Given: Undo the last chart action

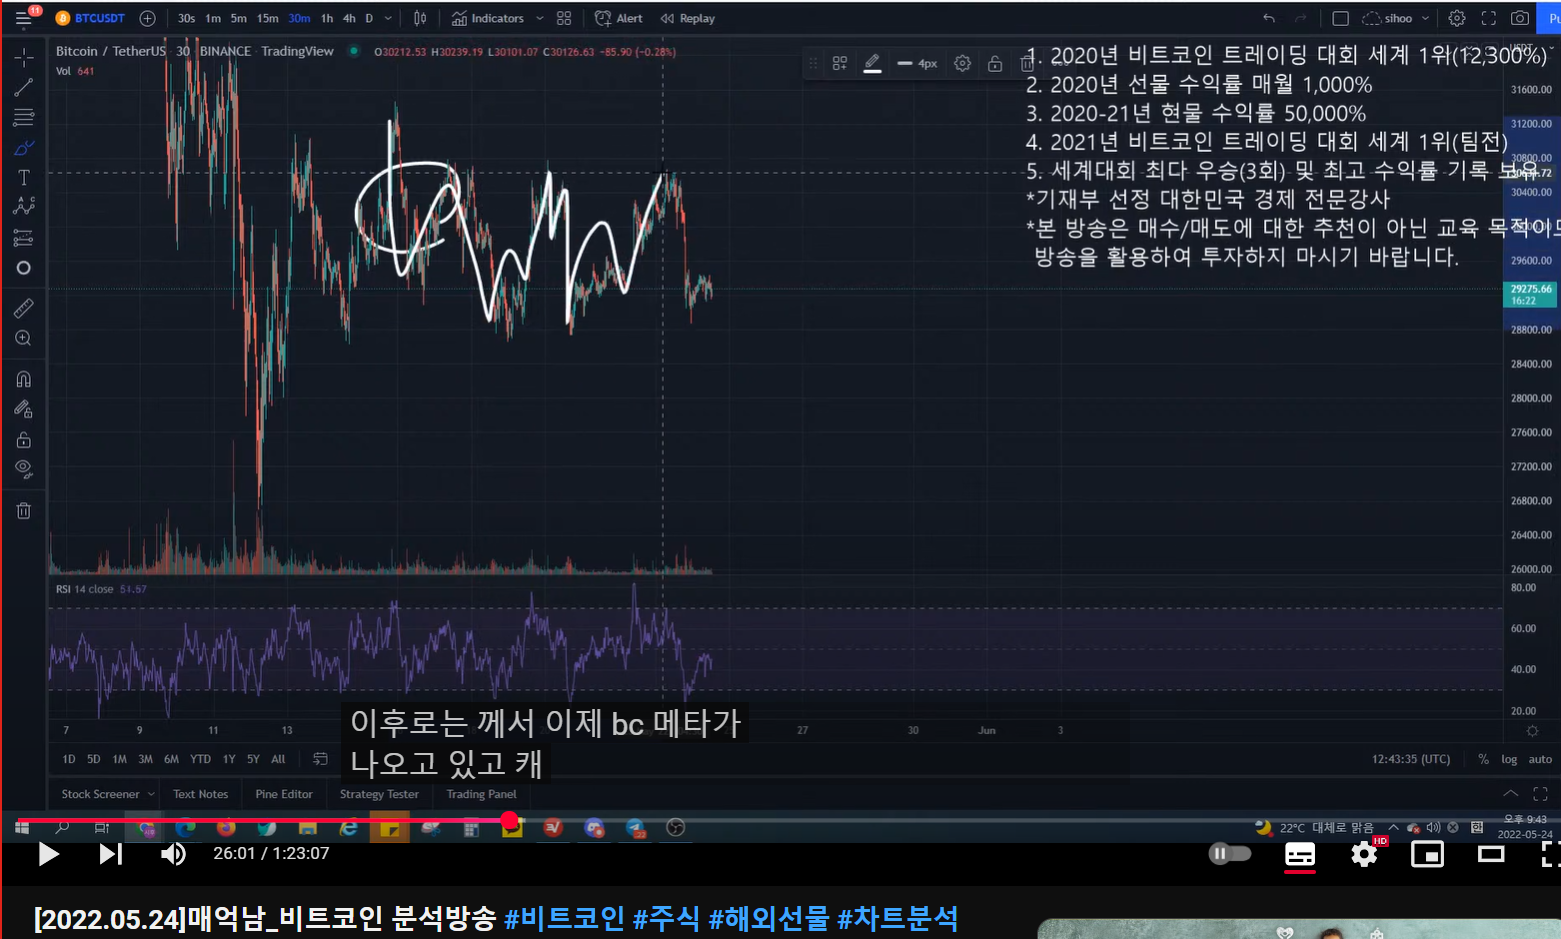Looking at the screenshot, I should (x=1269, y=18).
